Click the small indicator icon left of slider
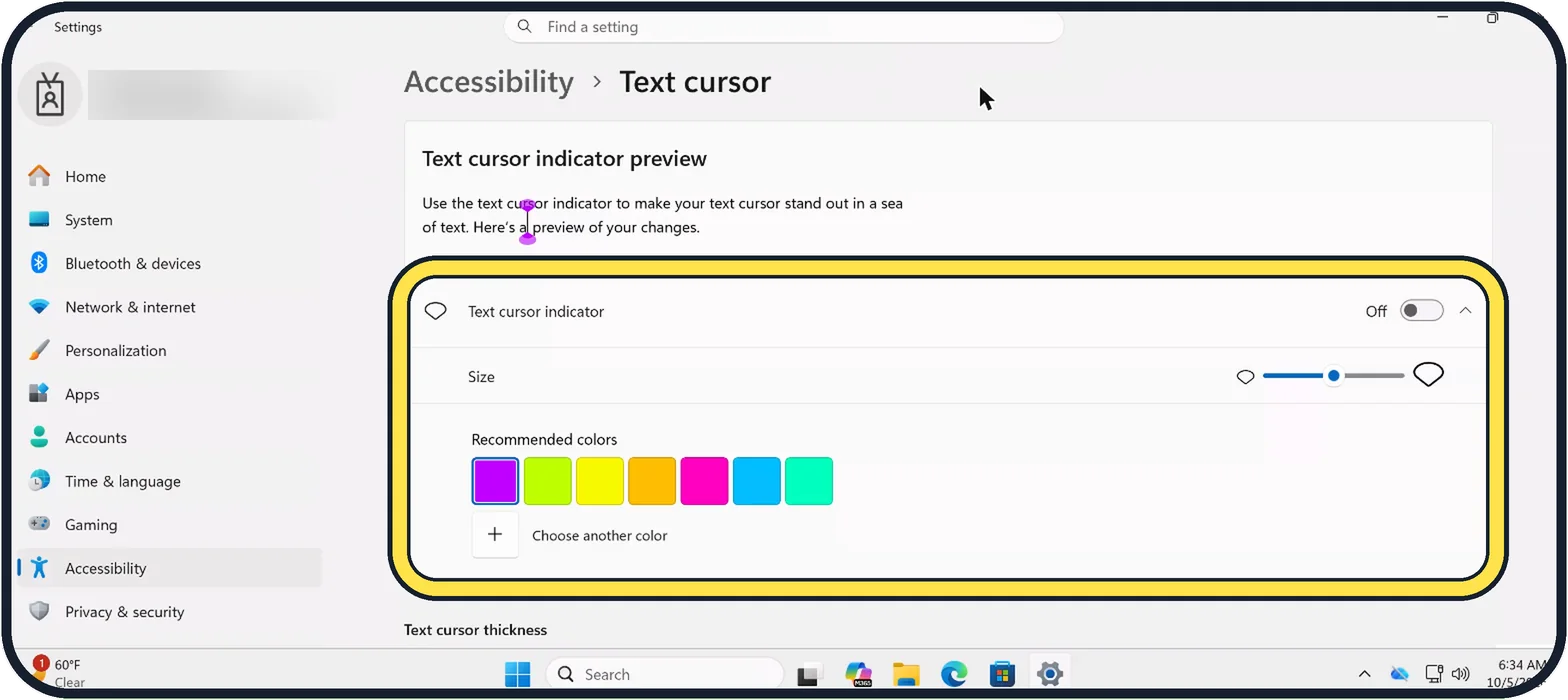 tap(1245, 377)
